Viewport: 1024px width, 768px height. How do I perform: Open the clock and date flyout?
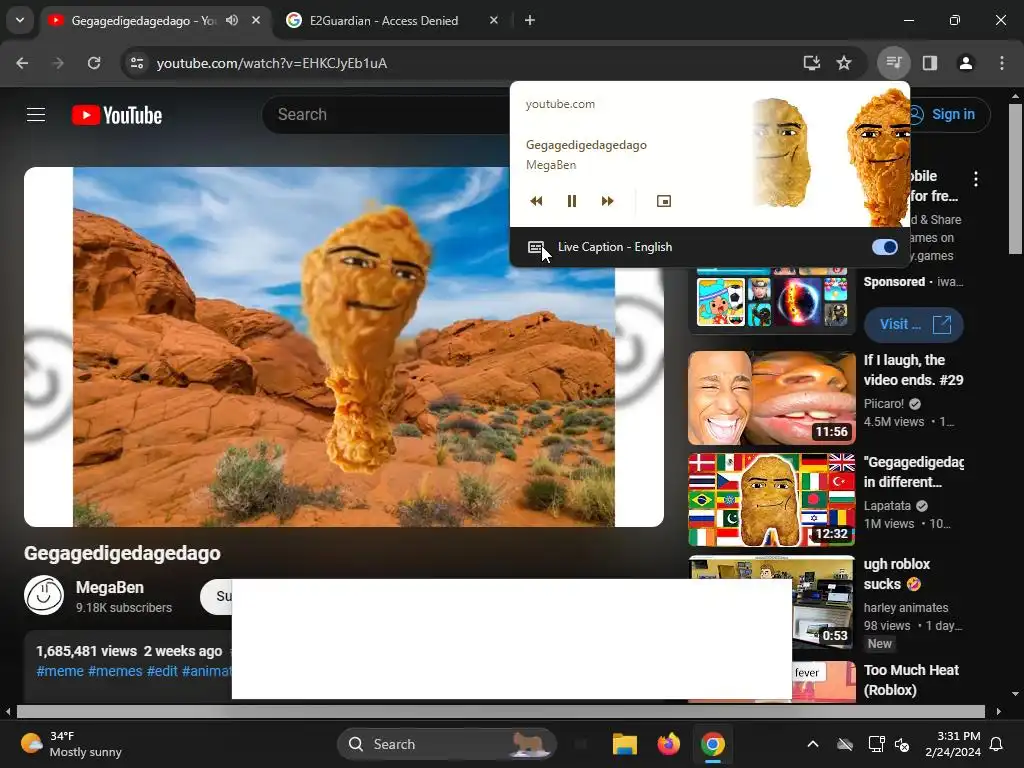[953, 744]
